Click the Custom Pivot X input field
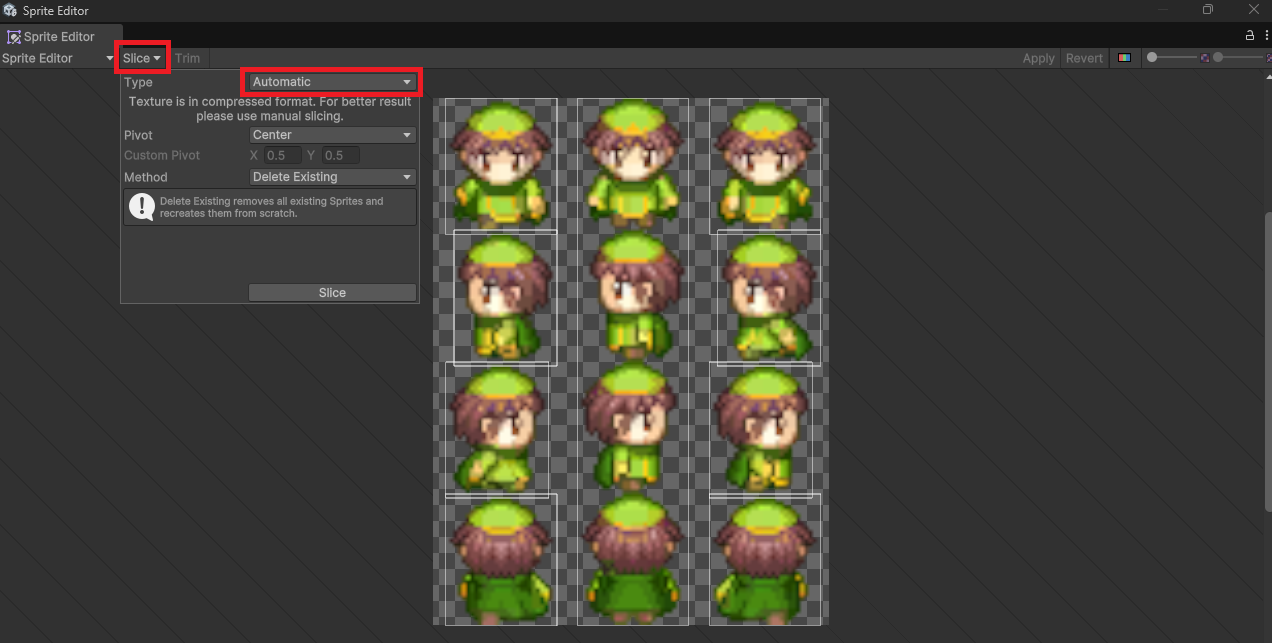 pos(278,155)
